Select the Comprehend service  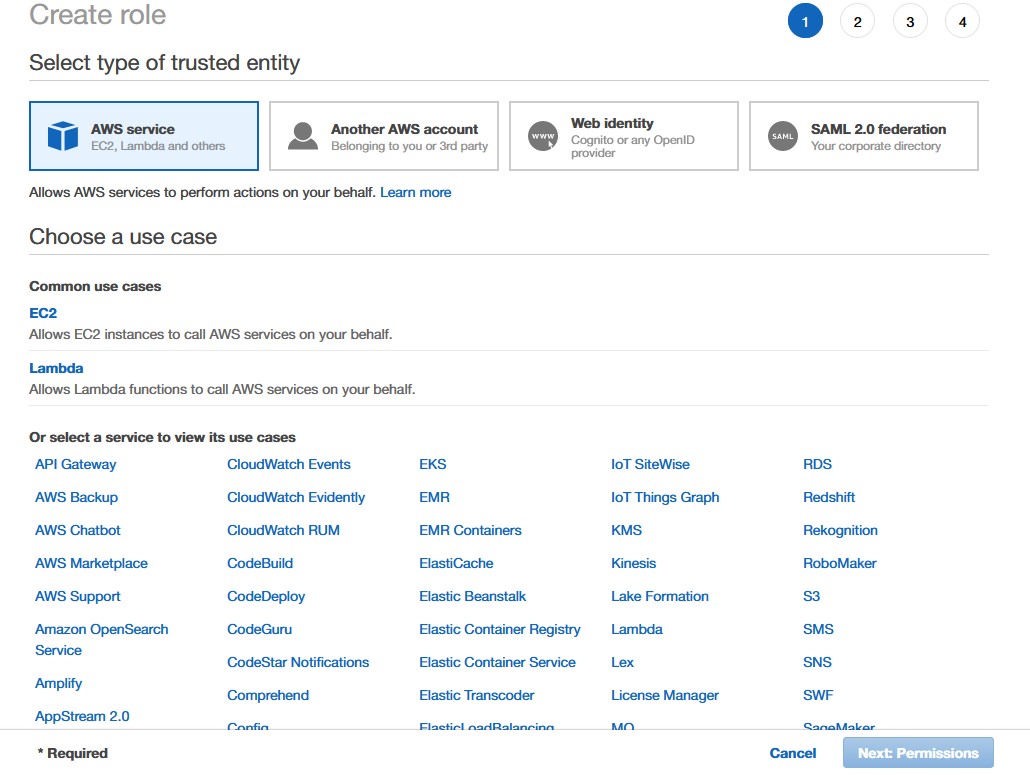click(268, 695)
